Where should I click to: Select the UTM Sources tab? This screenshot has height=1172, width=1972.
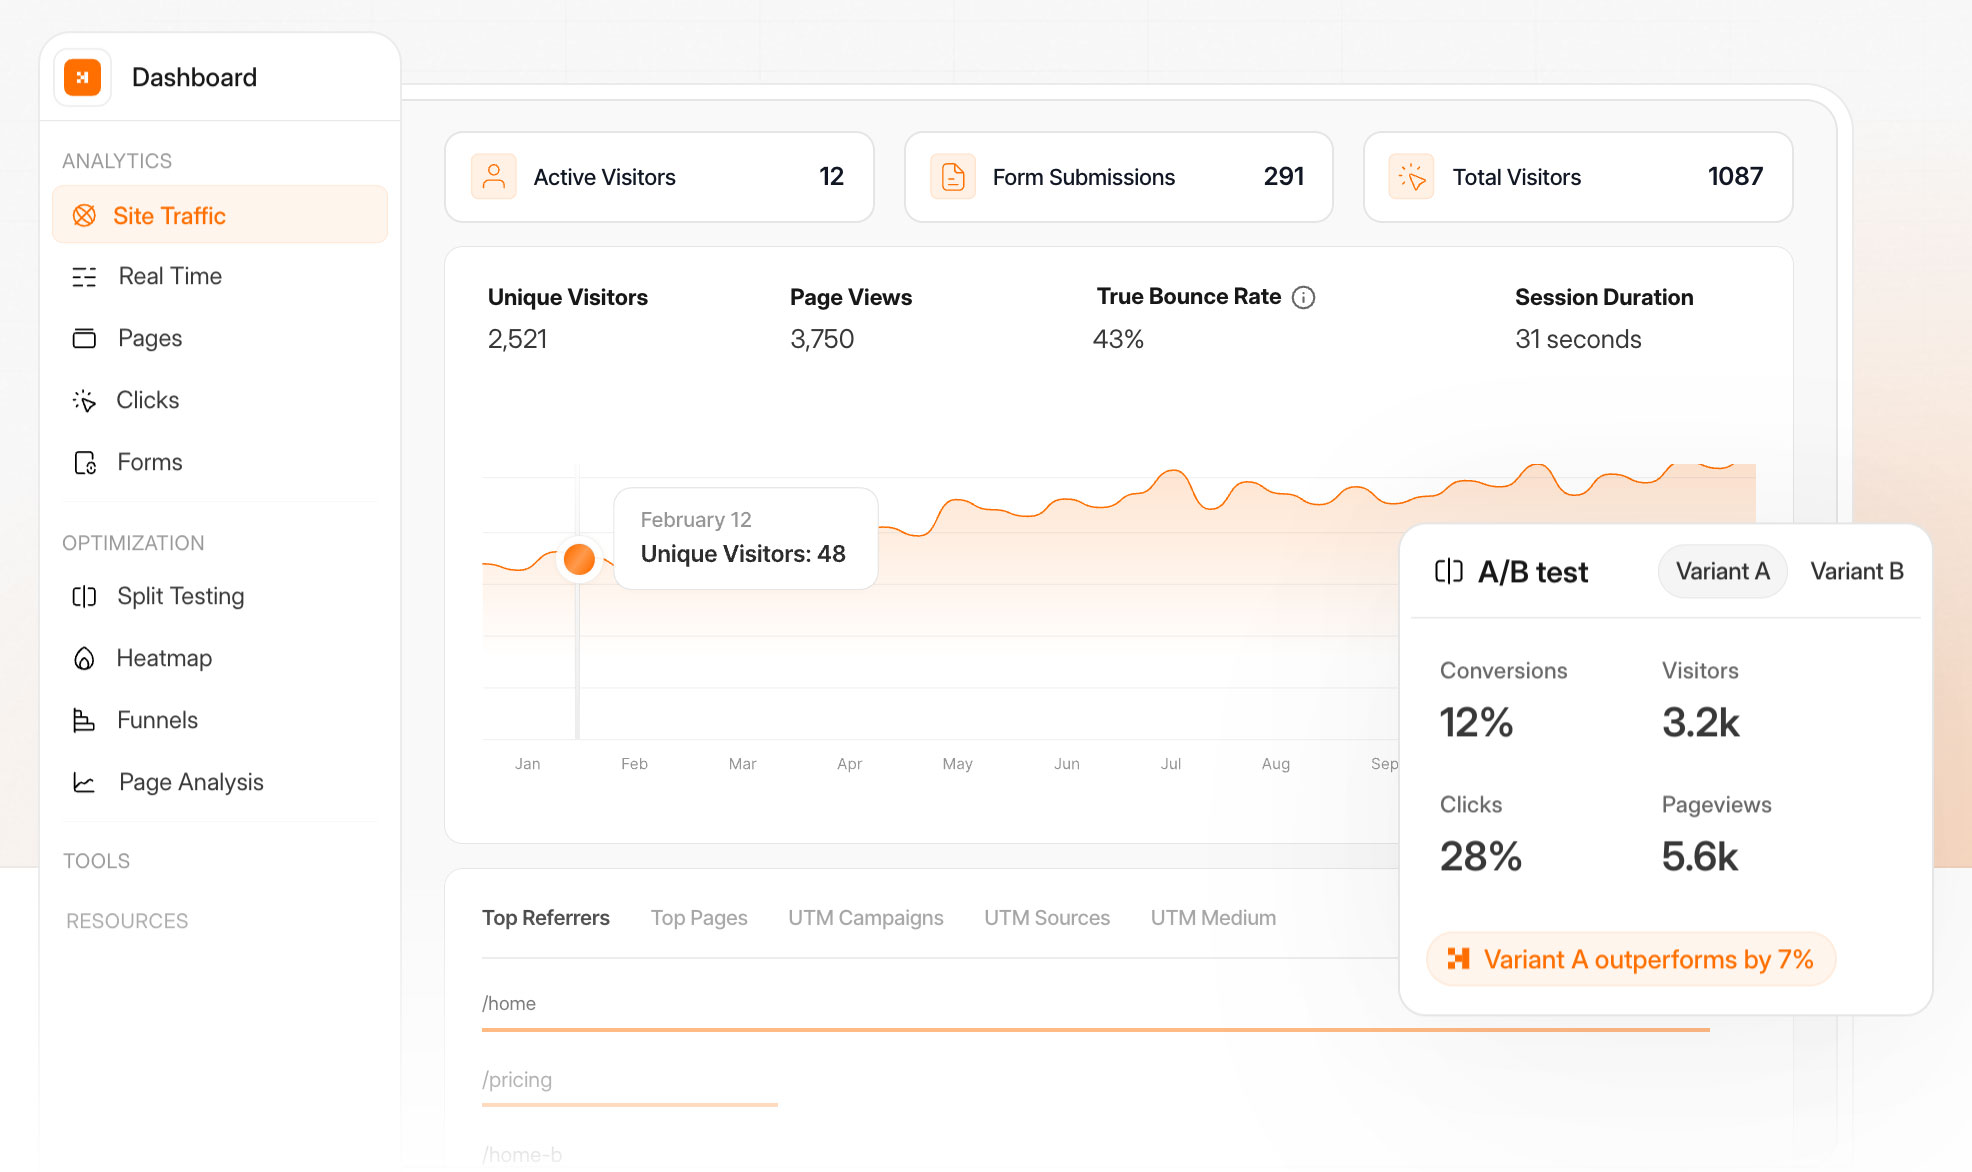(1046, 918)
